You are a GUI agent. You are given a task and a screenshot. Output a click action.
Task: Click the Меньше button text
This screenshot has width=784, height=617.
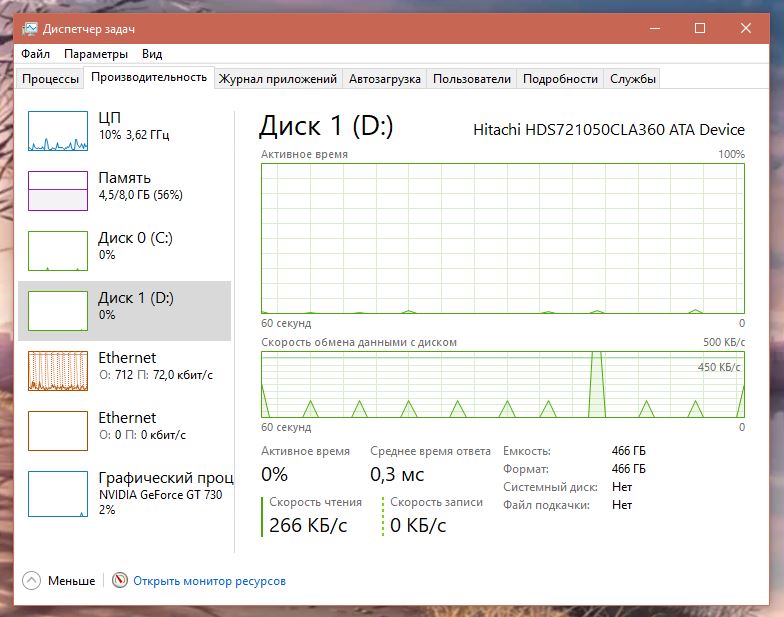(x=72, y=581)
